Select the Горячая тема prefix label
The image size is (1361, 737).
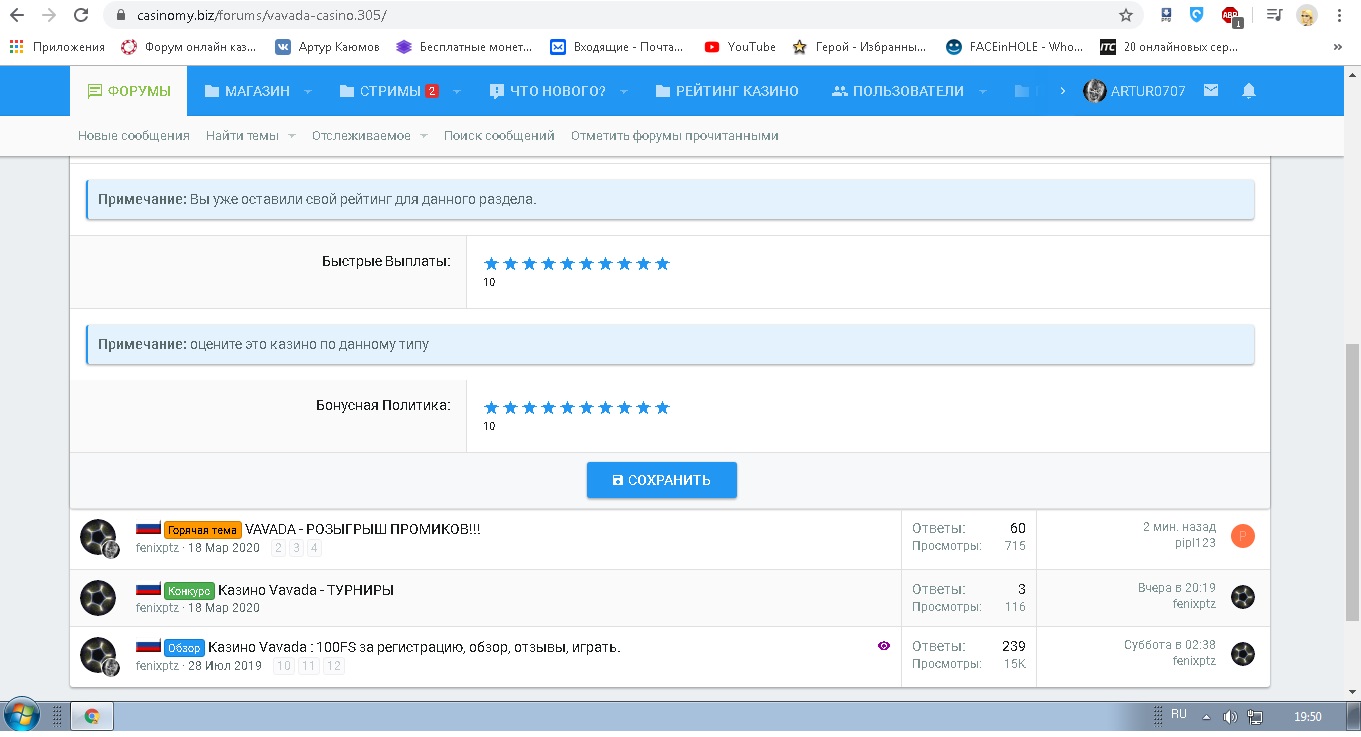202,530
